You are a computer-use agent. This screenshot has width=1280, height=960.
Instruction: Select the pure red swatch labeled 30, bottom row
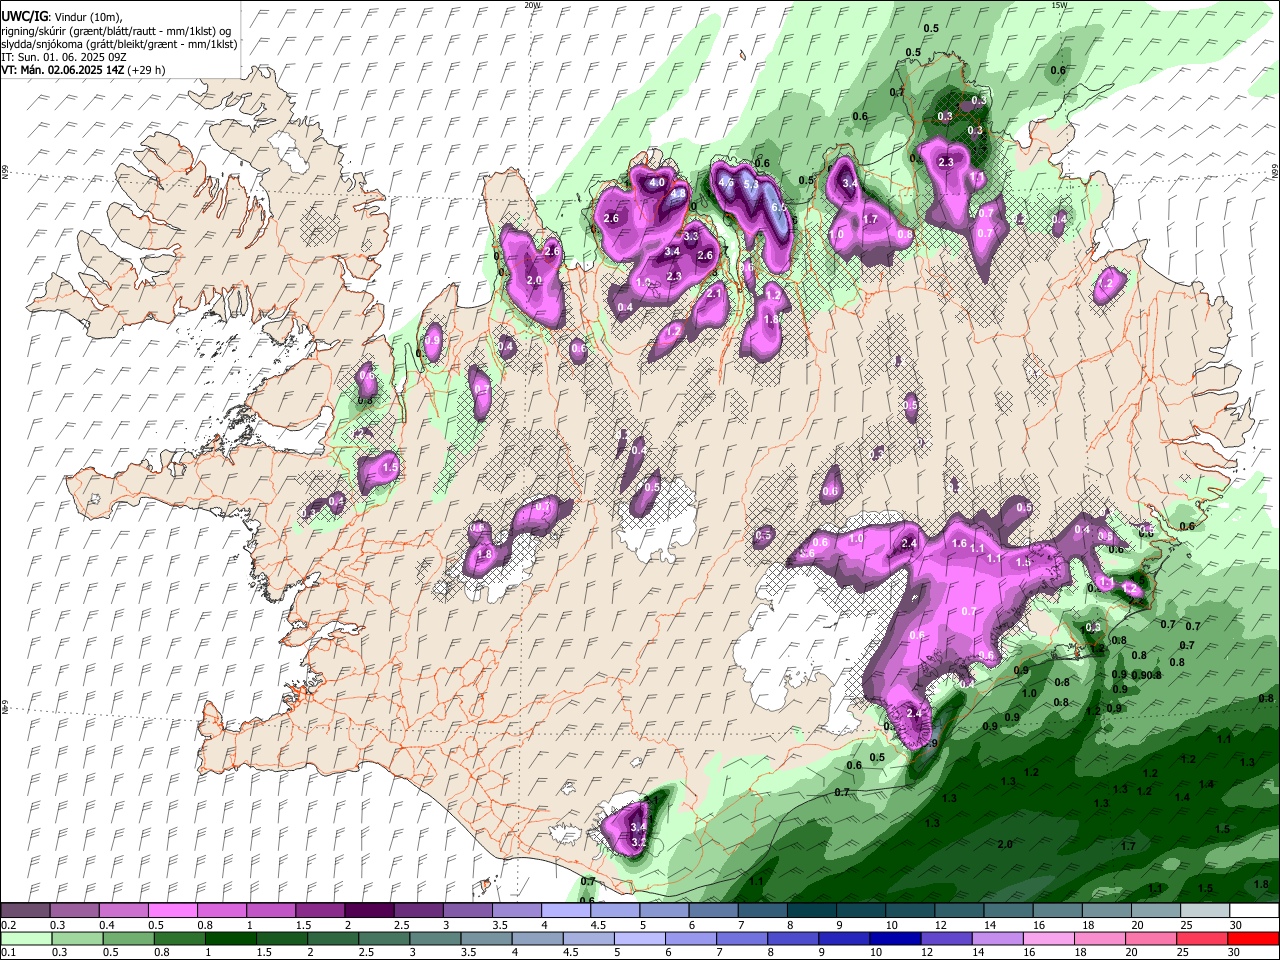tap(1253, 938)
